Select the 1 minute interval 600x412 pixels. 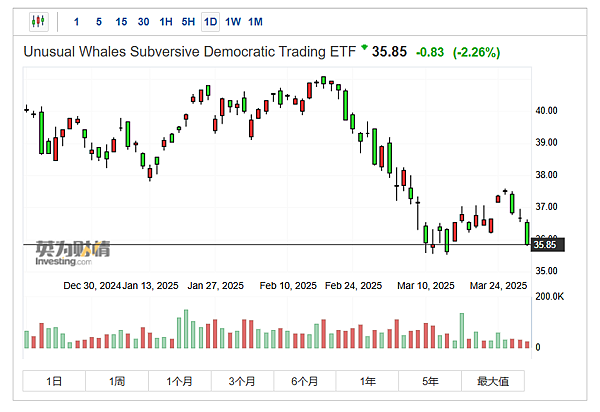tap(77, 22)
